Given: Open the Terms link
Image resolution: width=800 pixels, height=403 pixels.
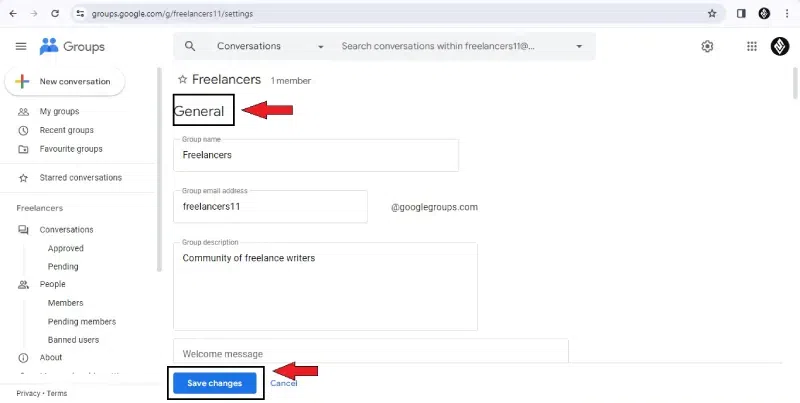Looking at the screenshot, I should coord(57,393).
